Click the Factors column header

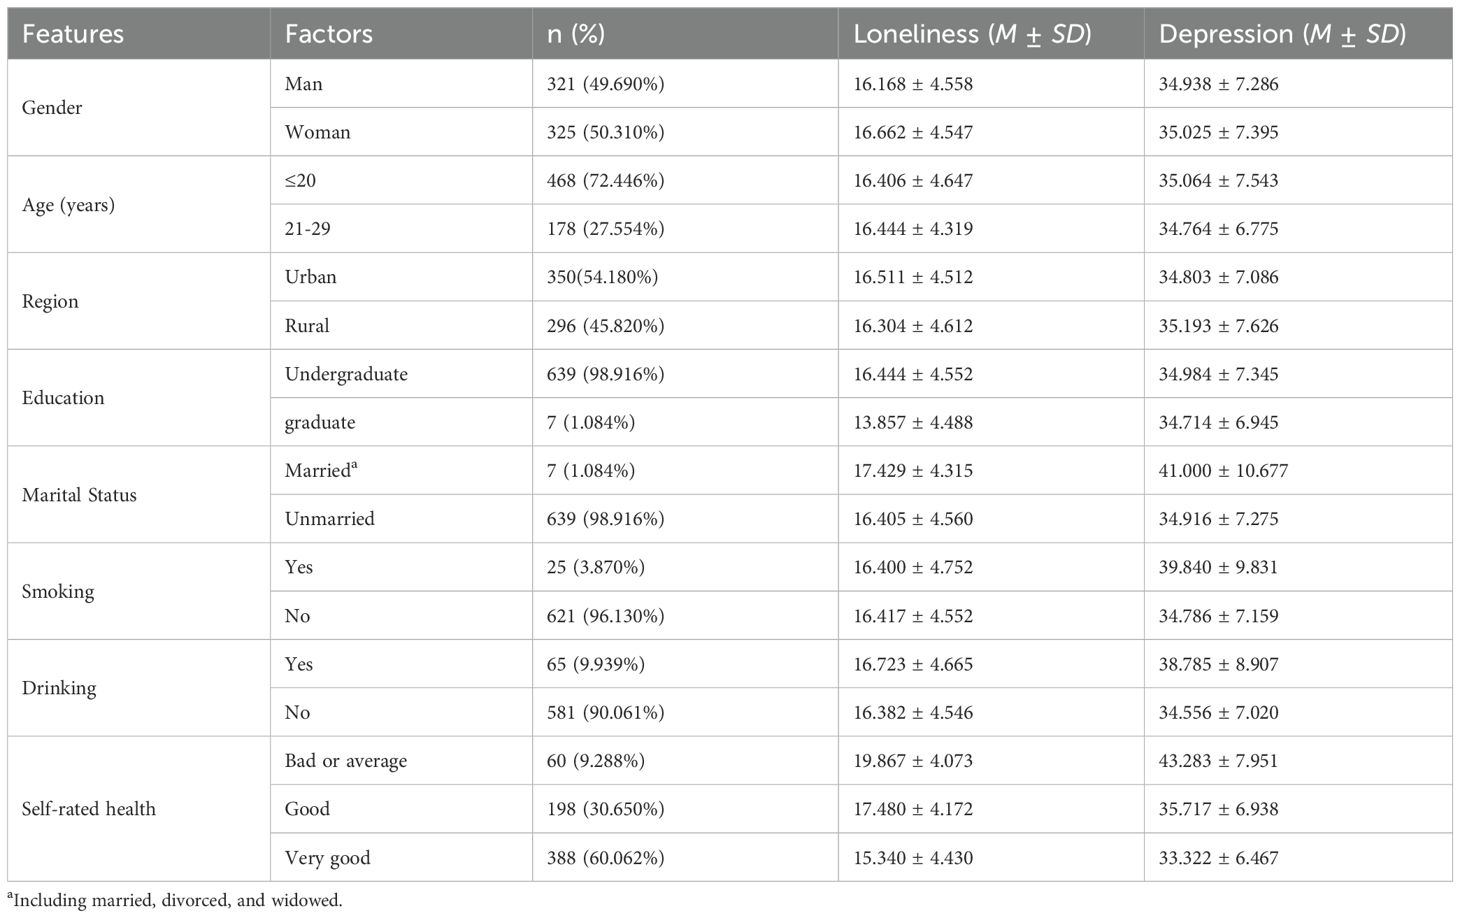[328, 34]
